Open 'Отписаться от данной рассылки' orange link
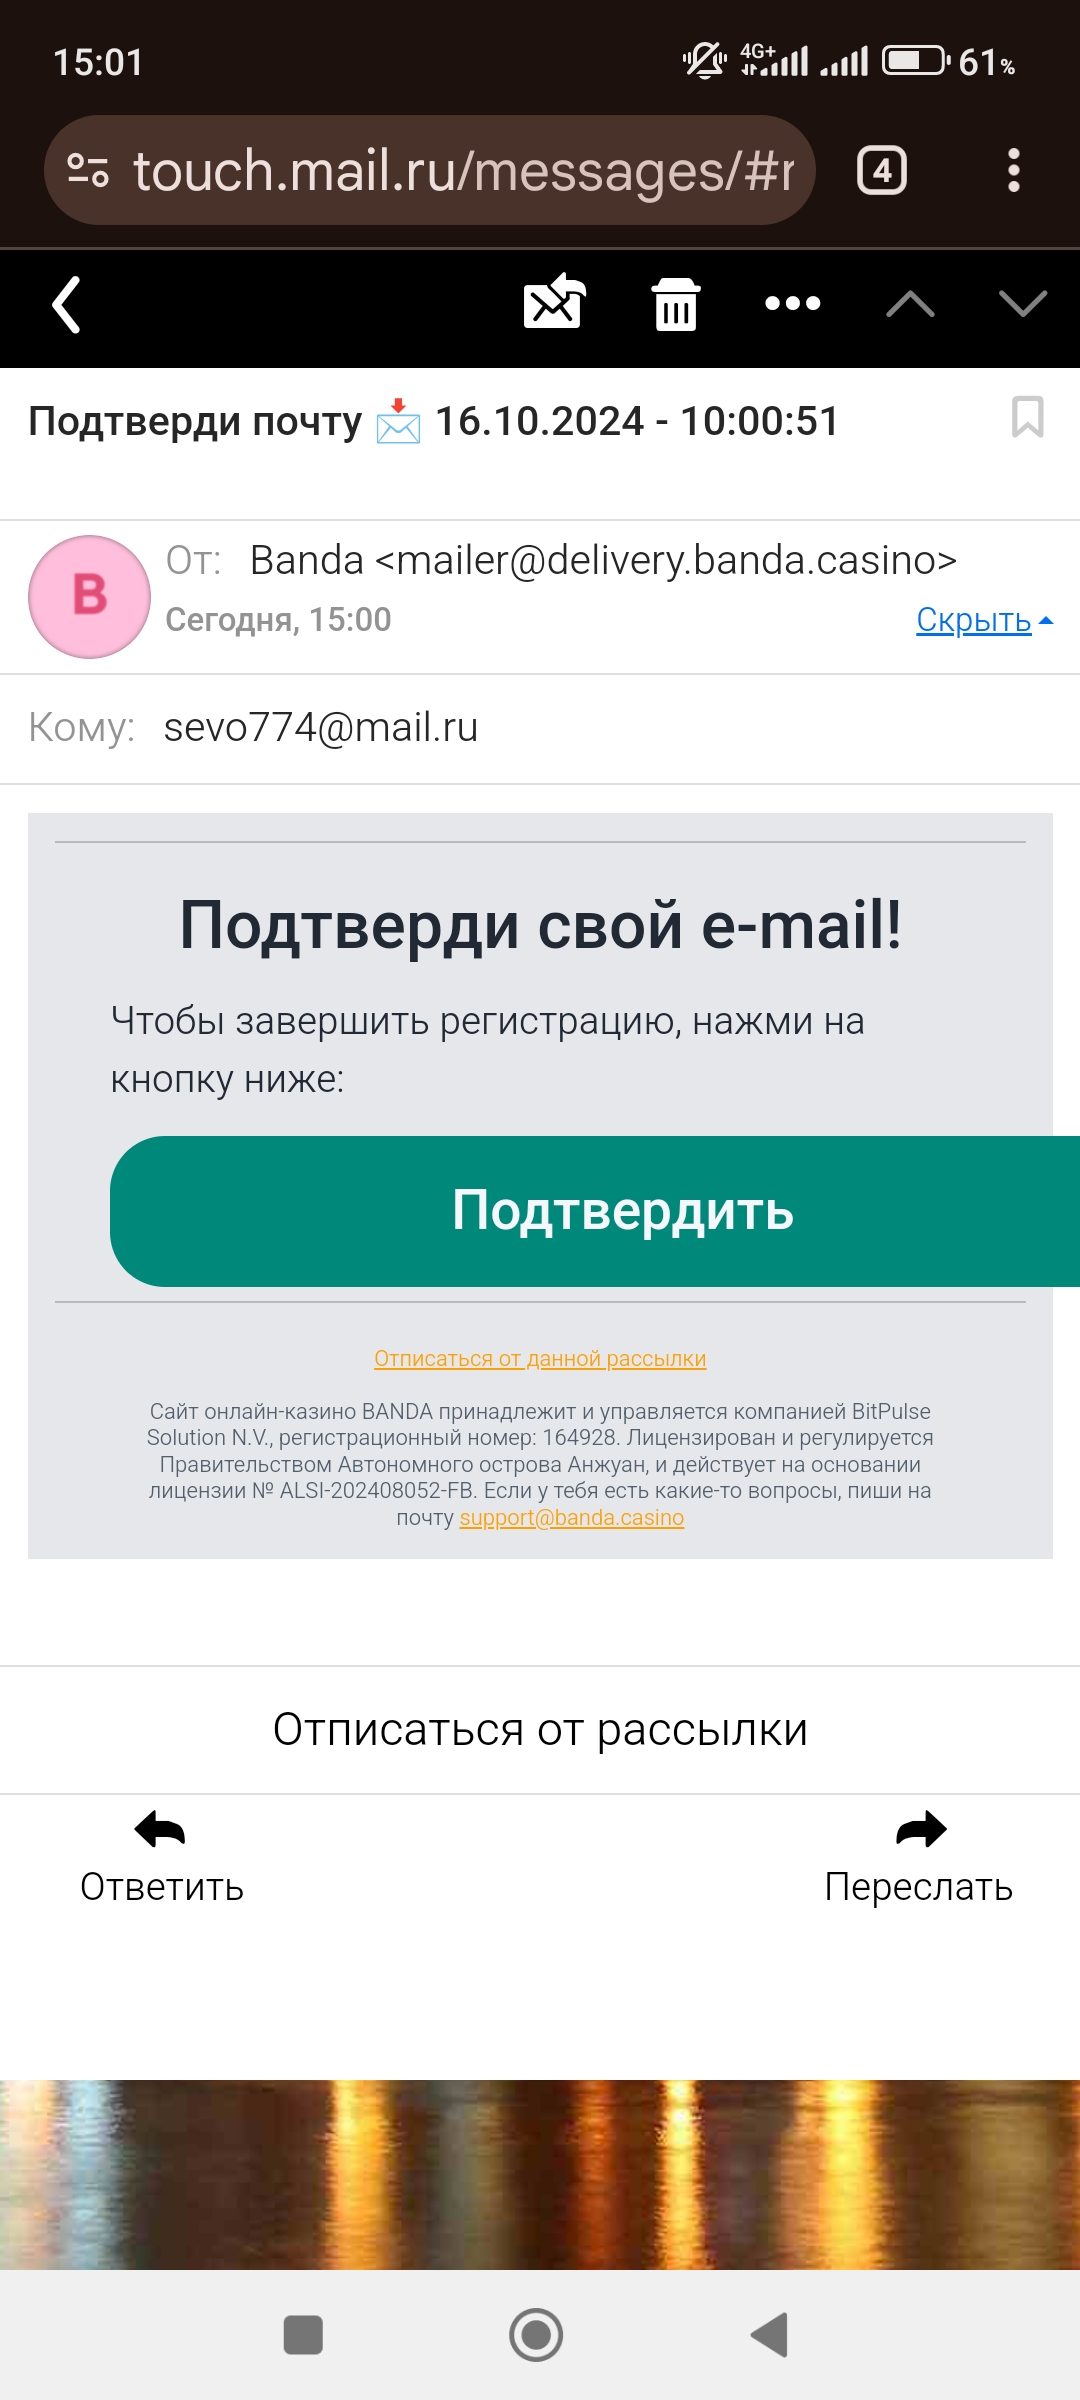1080x2400 pixels. [x=540, y=1359]
